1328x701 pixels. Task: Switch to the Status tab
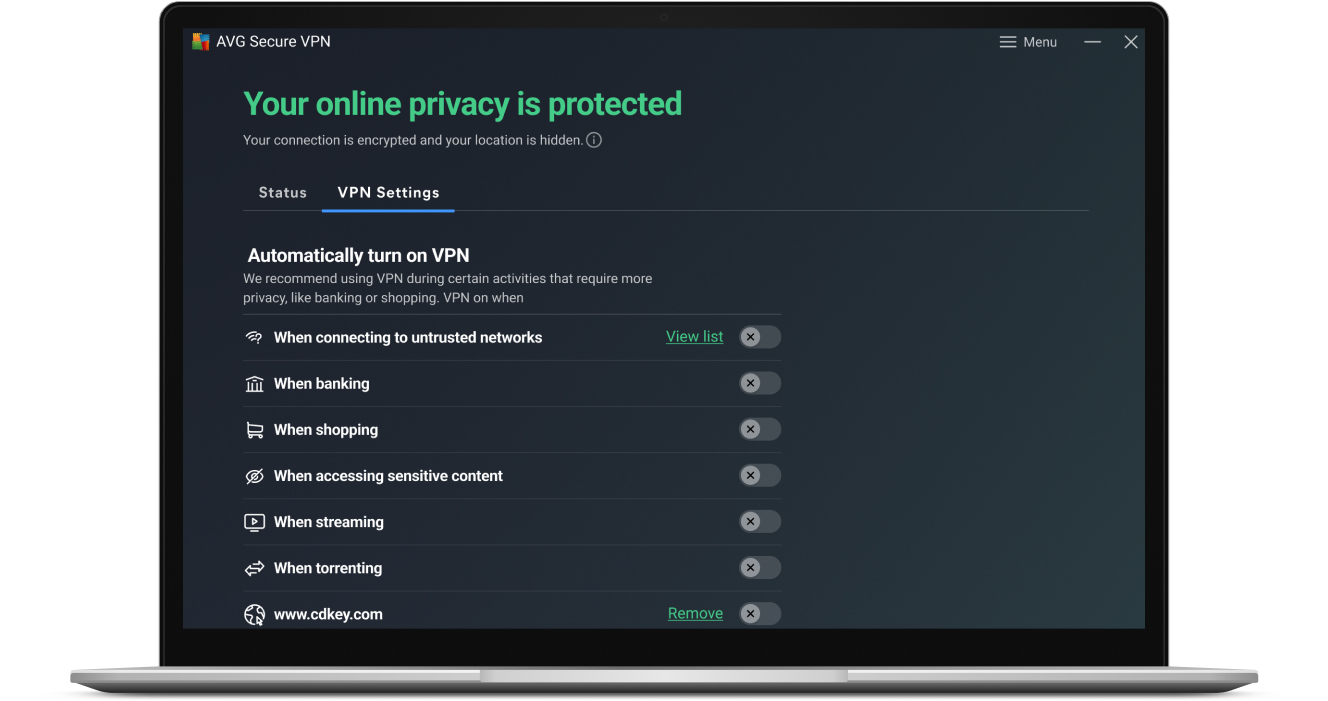[282, 192]
